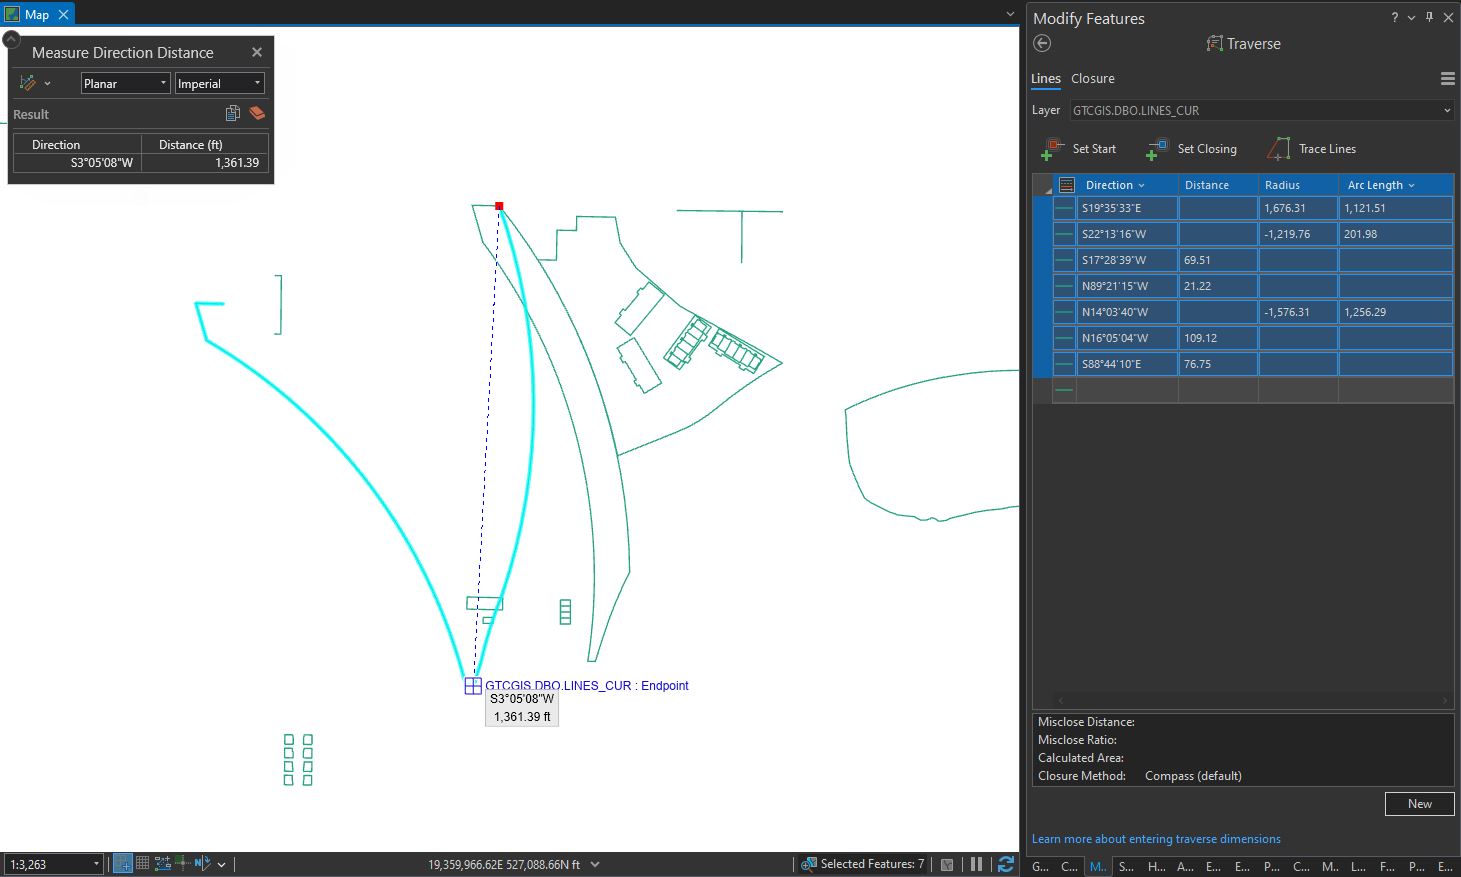
Task: Open the map scale selector showing 1:3,263
Action: 52,863
